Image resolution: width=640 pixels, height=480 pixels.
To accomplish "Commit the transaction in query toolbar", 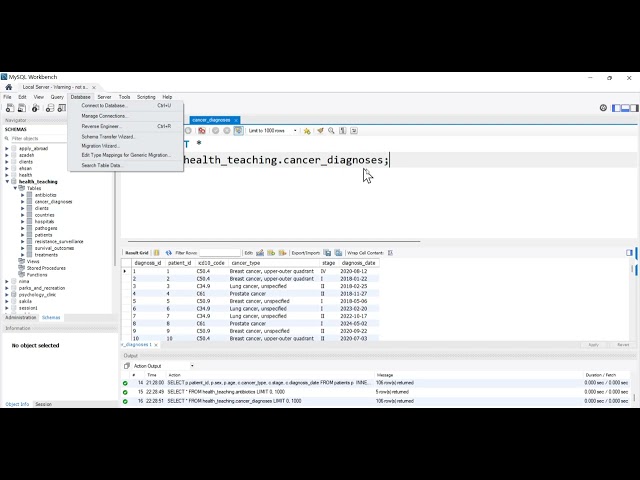I will pyautogui.click(x=216, y=131).
